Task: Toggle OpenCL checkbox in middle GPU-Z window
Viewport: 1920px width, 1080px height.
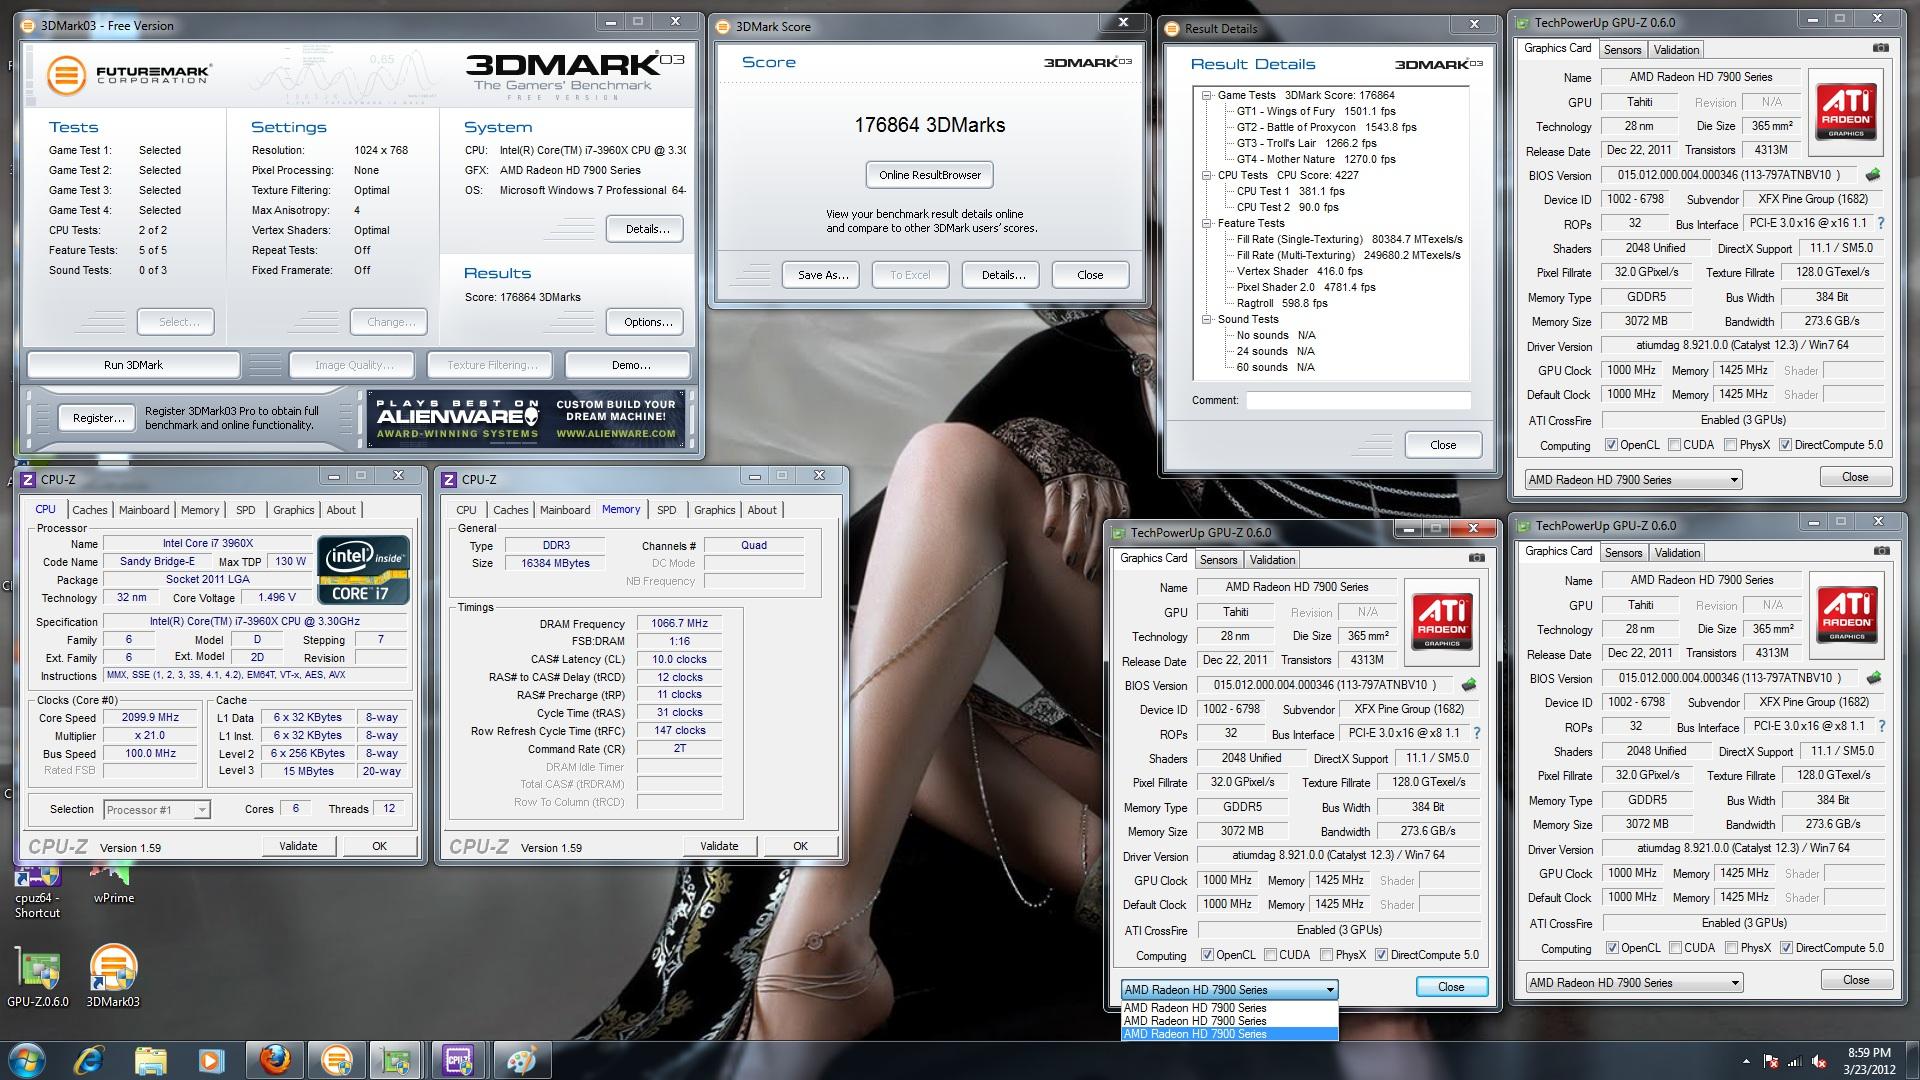Action: (x=1207, y=955)
